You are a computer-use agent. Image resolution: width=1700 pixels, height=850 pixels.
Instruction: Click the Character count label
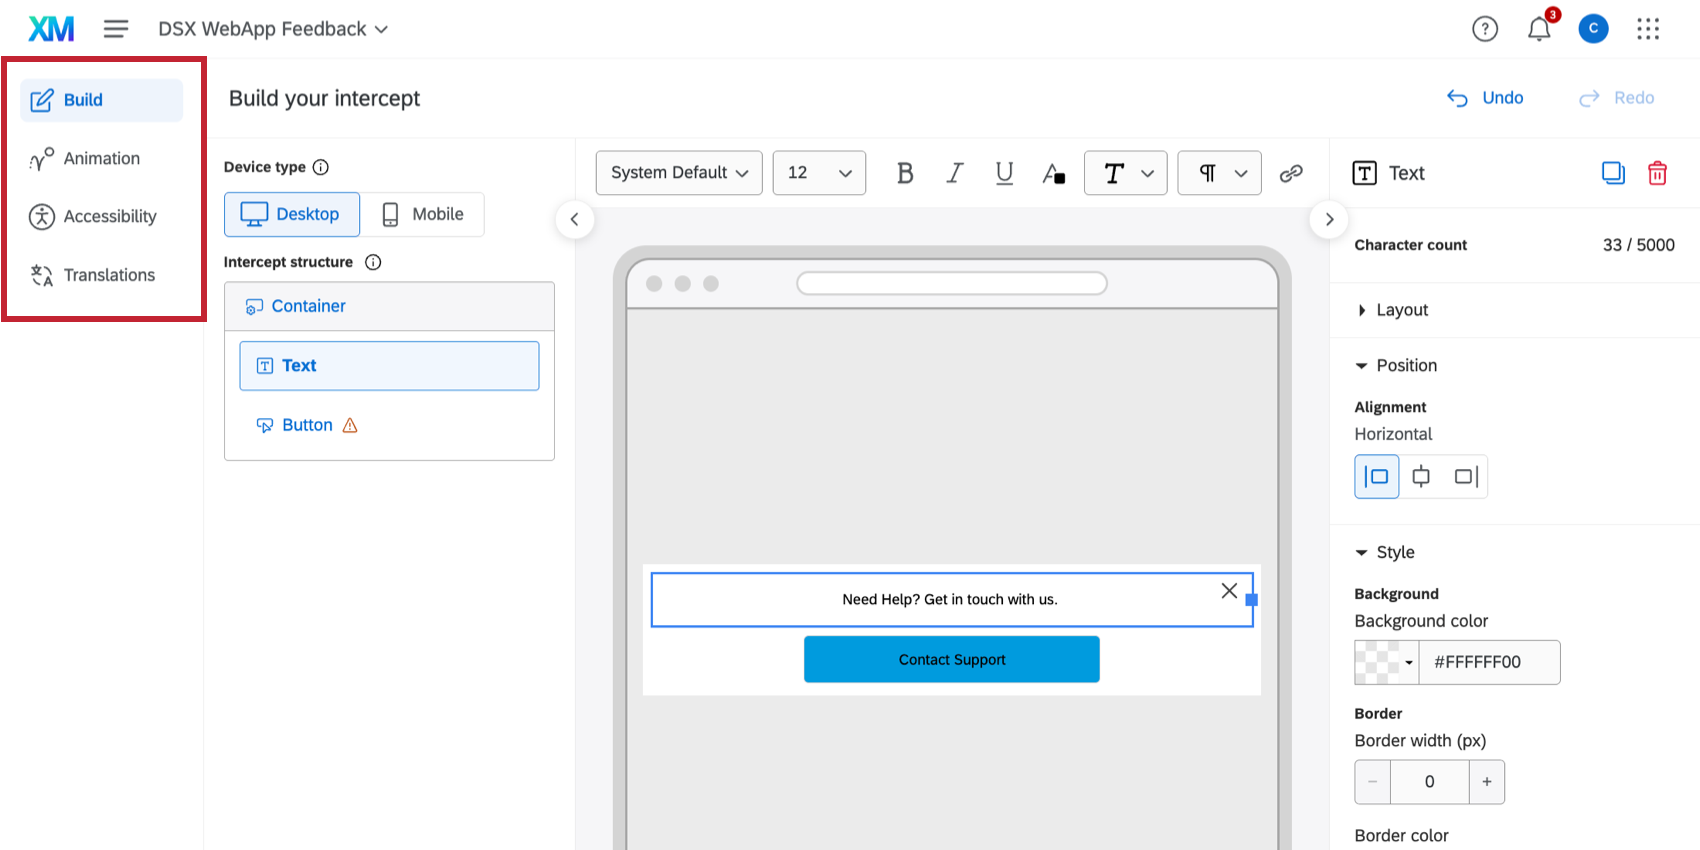coord(1411,245)
